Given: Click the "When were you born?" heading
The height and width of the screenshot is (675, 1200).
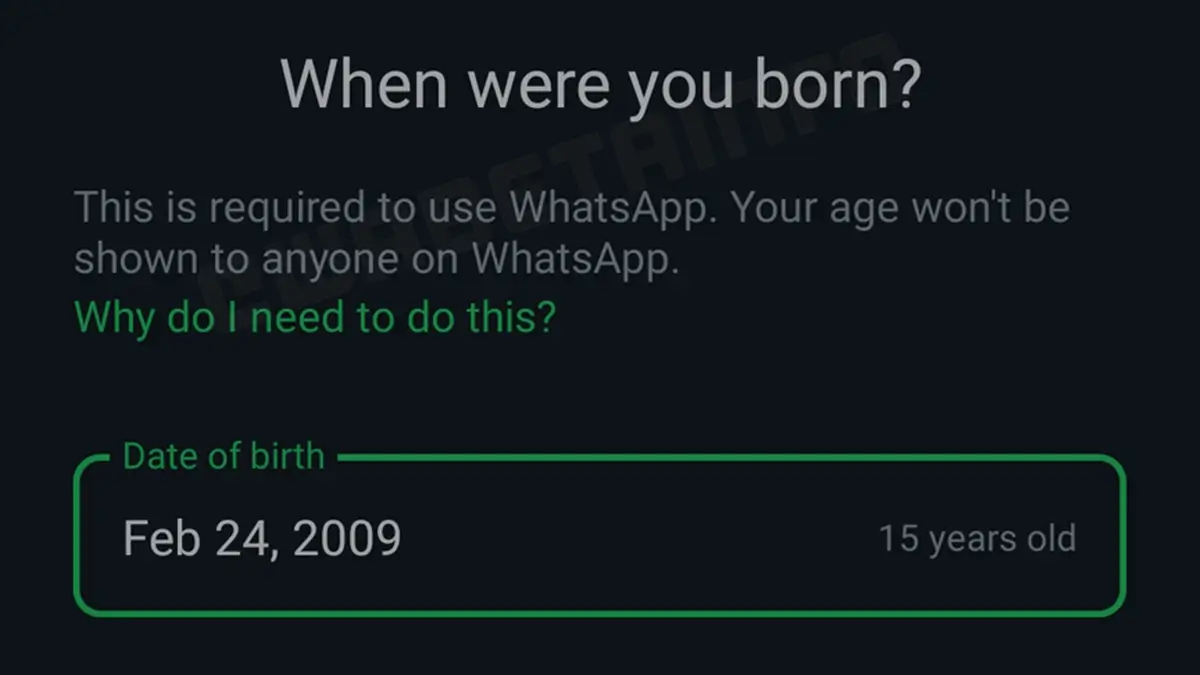Looking at the screenshot, I should pos(600,85).
